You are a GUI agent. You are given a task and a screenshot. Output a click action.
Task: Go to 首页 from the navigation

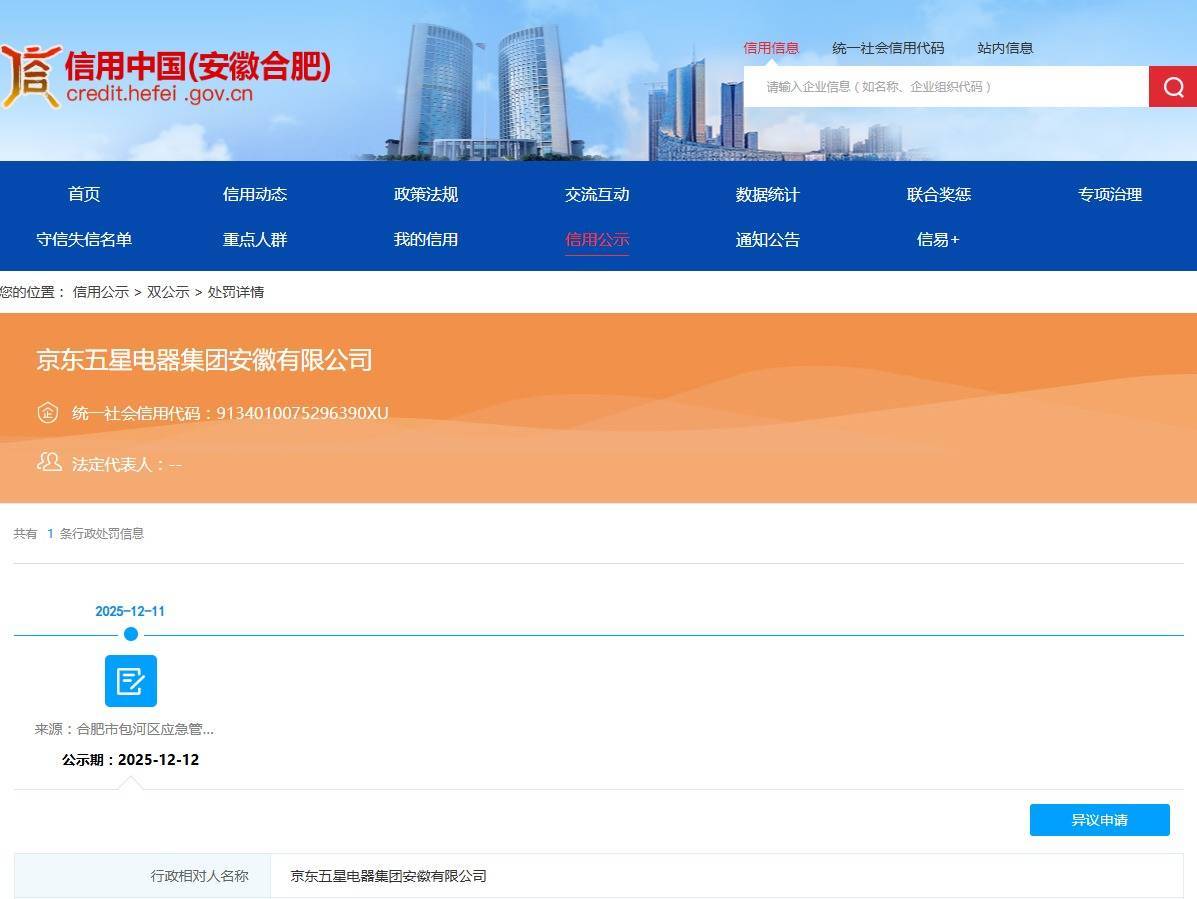pos(84,194)
